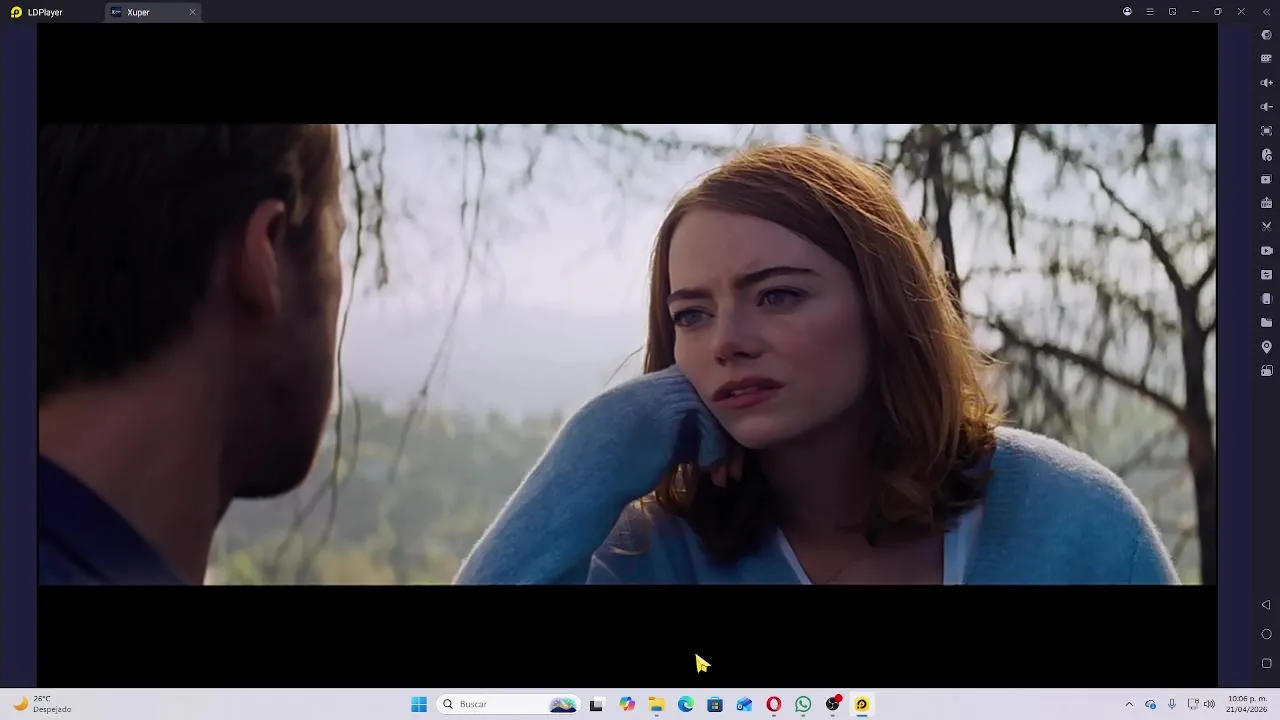Tap the Android back triangle button
Screen dimensions: 1280x720
coord(1266,605)
